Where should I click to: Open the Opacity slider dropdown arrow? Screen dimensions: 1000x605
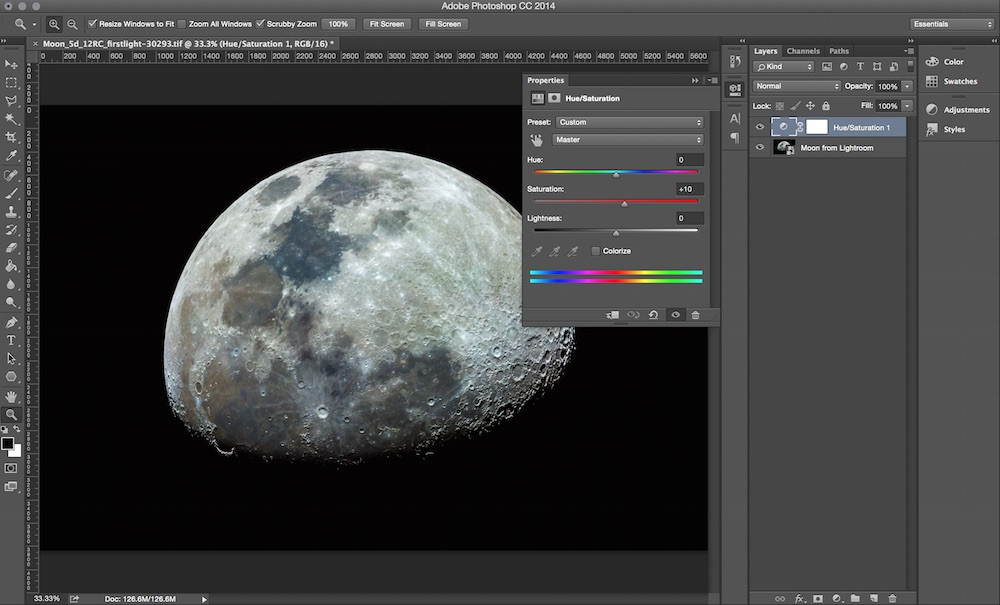click(908, 86)
